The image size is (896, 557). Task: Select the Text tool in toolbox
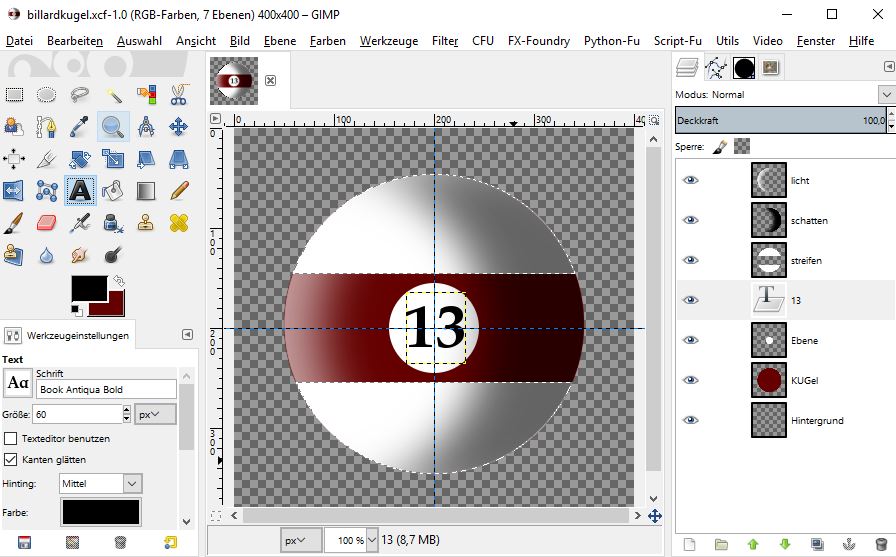[80, 190]
